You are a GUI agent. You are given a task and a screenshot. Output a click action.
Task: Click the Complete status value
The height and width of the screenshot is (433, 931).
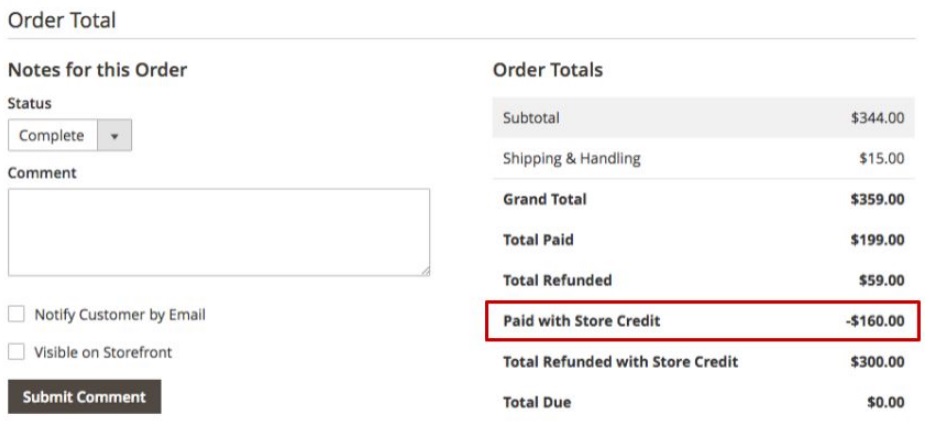click(x=52, y=136)
